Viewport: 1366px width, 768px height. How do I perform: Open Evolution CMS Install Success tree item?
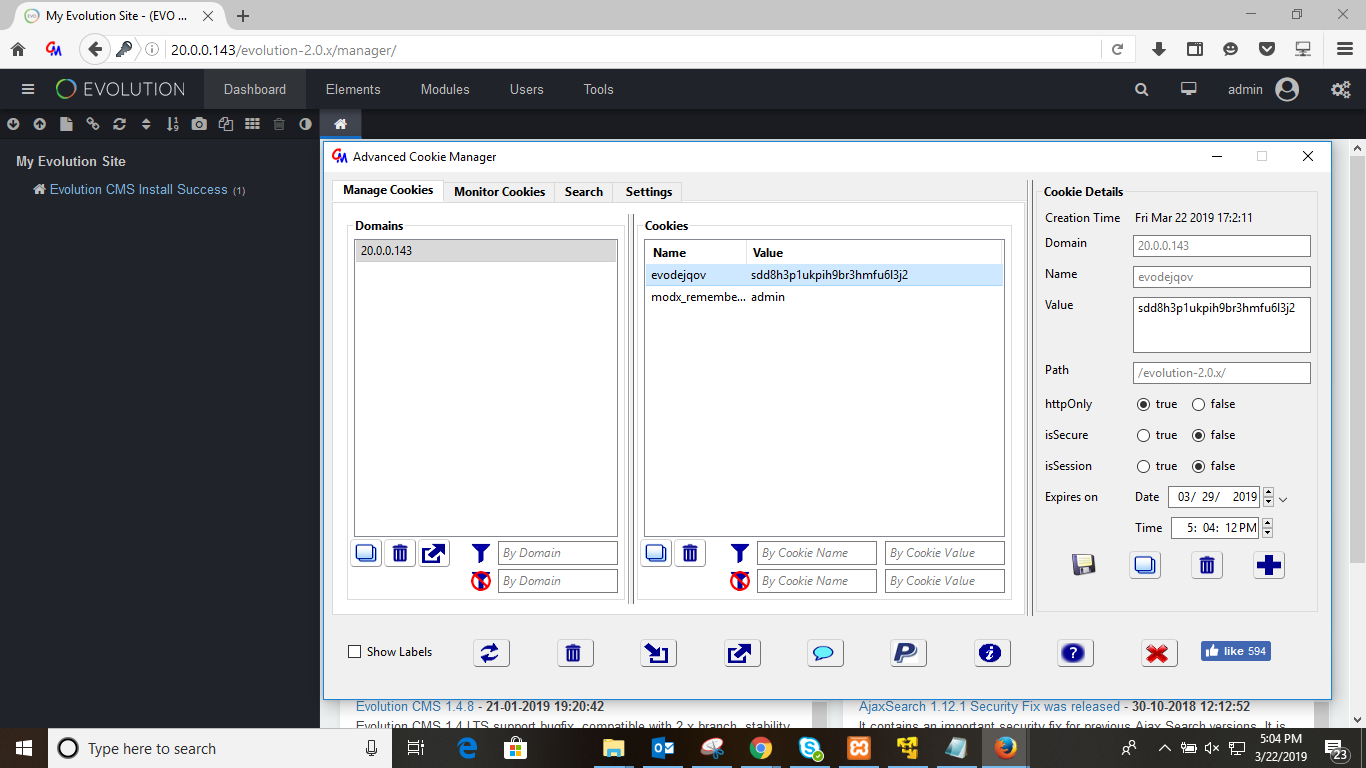point(139,189)
